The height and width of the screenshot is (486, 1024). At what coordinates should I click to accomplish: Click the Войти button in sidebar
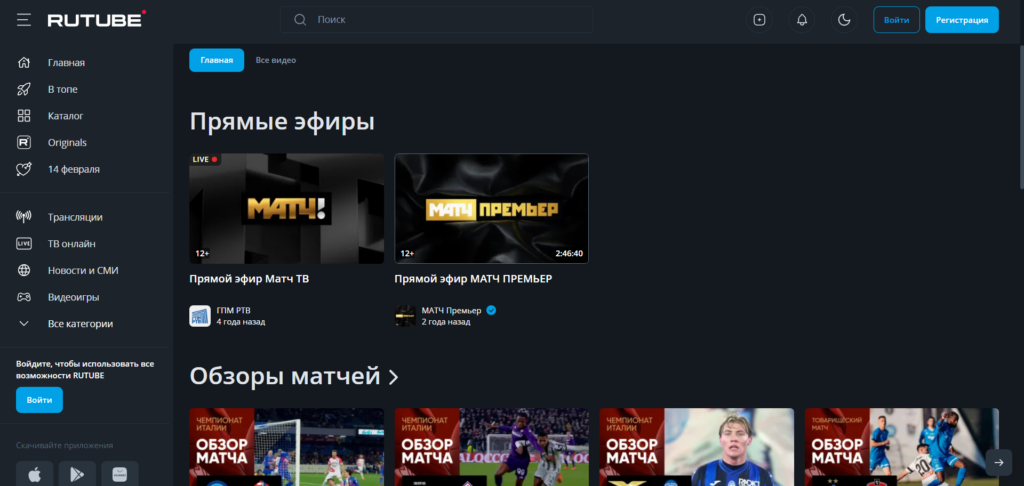point(39,400)
